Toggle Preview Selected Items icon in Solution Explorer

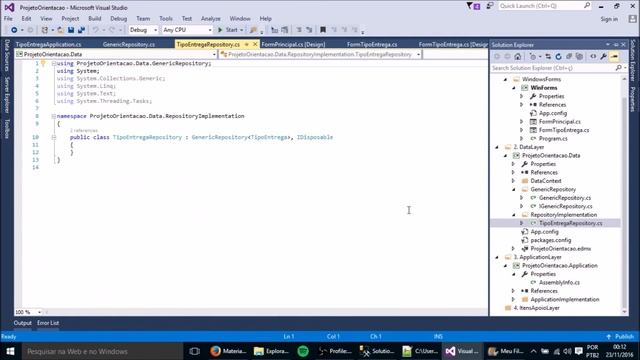[x=614, y=57]
